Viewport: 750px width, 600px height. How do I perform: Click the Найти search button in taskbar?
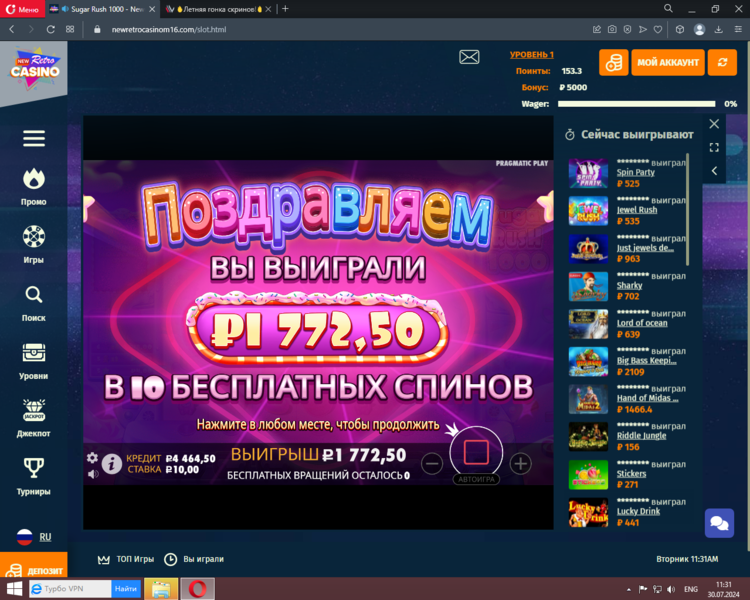(126, 589)
